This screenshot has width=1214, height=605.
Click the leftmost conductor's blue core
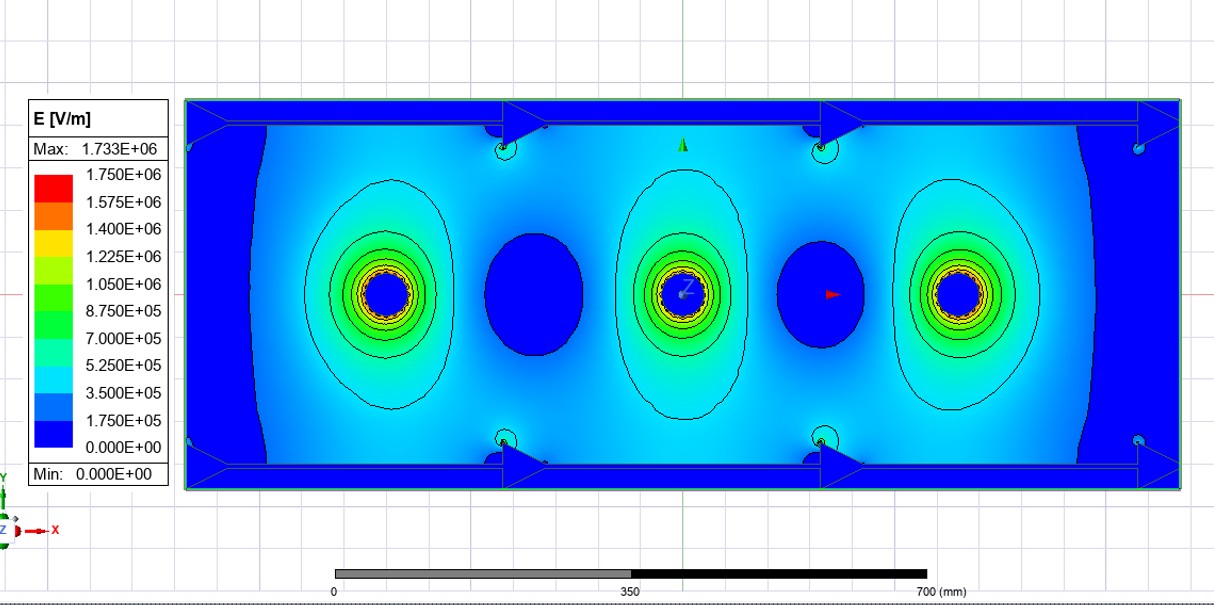pos(385,295)
